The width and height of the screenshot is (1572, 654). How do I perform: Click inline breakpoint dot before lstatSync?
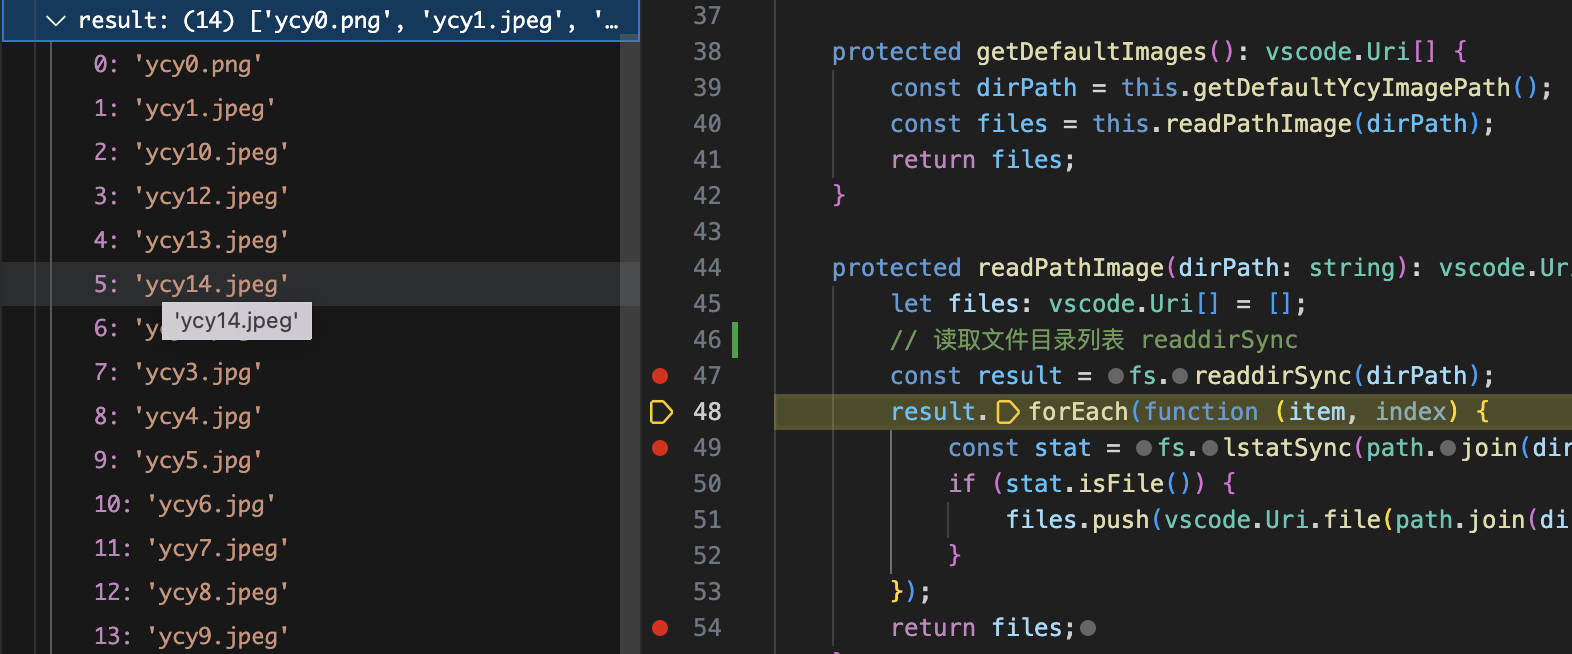click(1210, 448)
